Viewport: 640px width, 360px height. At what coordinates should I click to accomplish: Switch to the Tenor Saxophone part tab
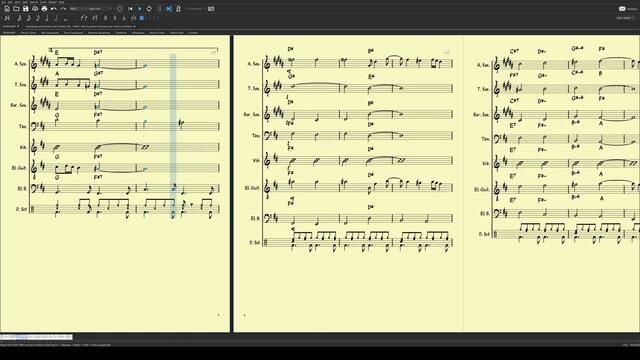click(73, 33)
